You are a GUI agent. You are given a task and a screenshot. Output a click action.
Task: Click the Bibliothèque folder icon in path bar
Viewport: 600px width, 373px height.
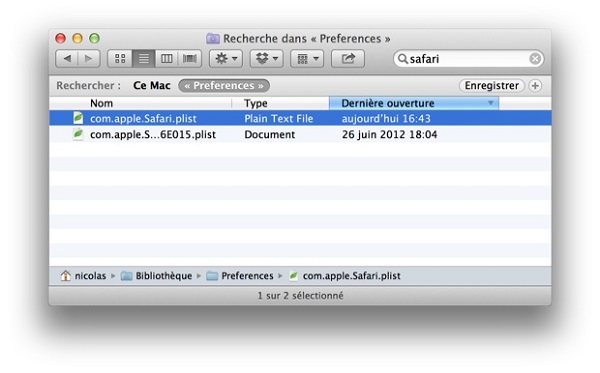[127, 276]
